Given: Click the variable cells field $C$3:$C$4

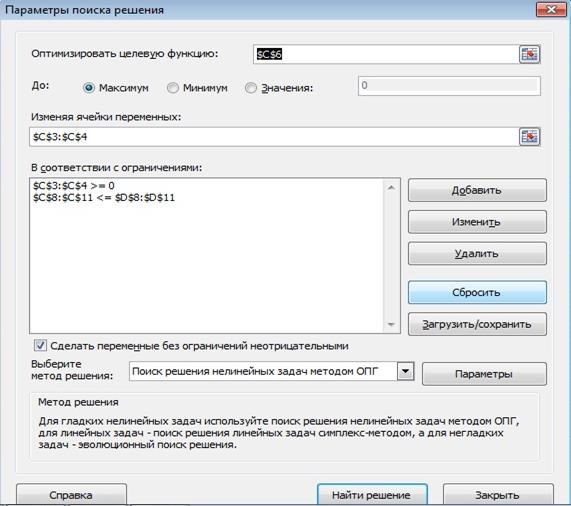Looking at the screenshot, I should pos(274,137).
